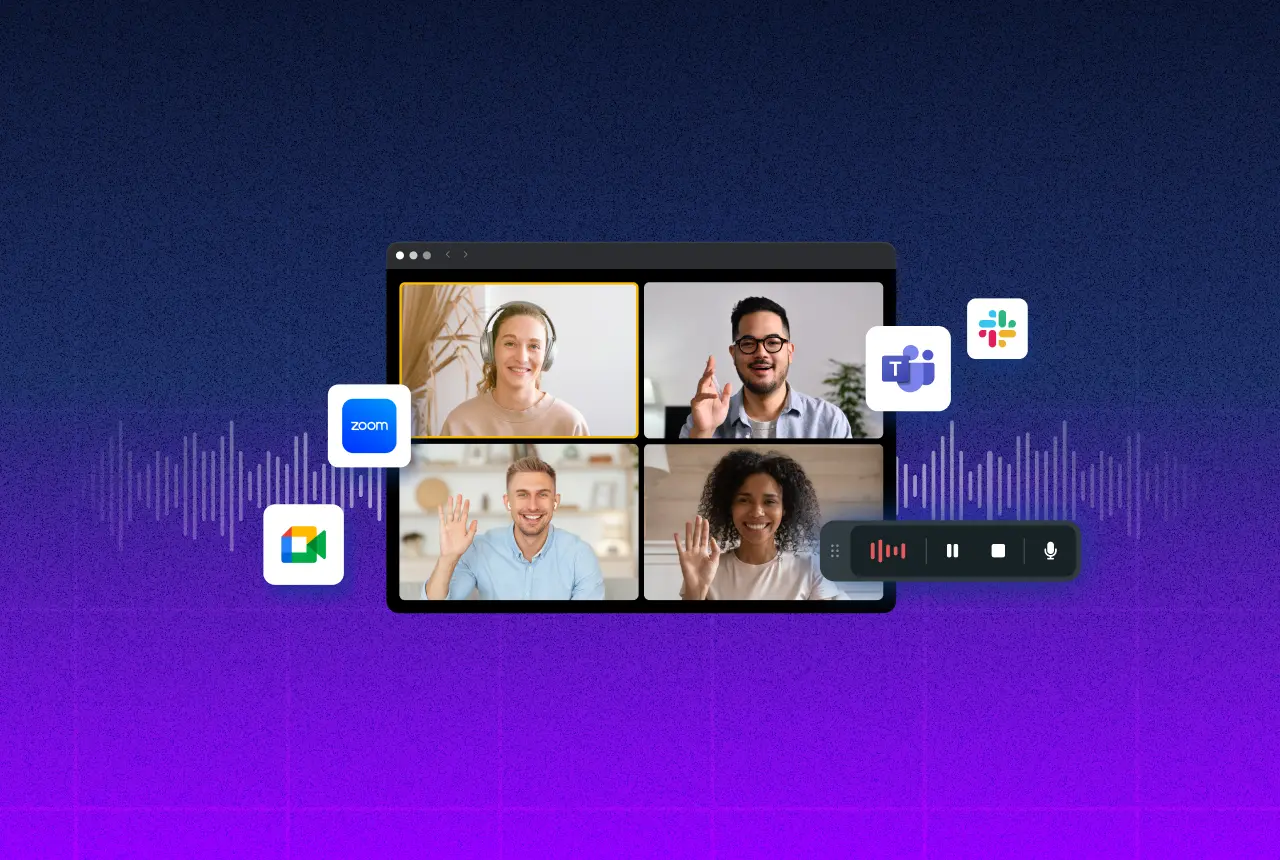Click the back chevron in the title bar
Viewport: 1280px width, 860px height.
(x=447, y=254)
